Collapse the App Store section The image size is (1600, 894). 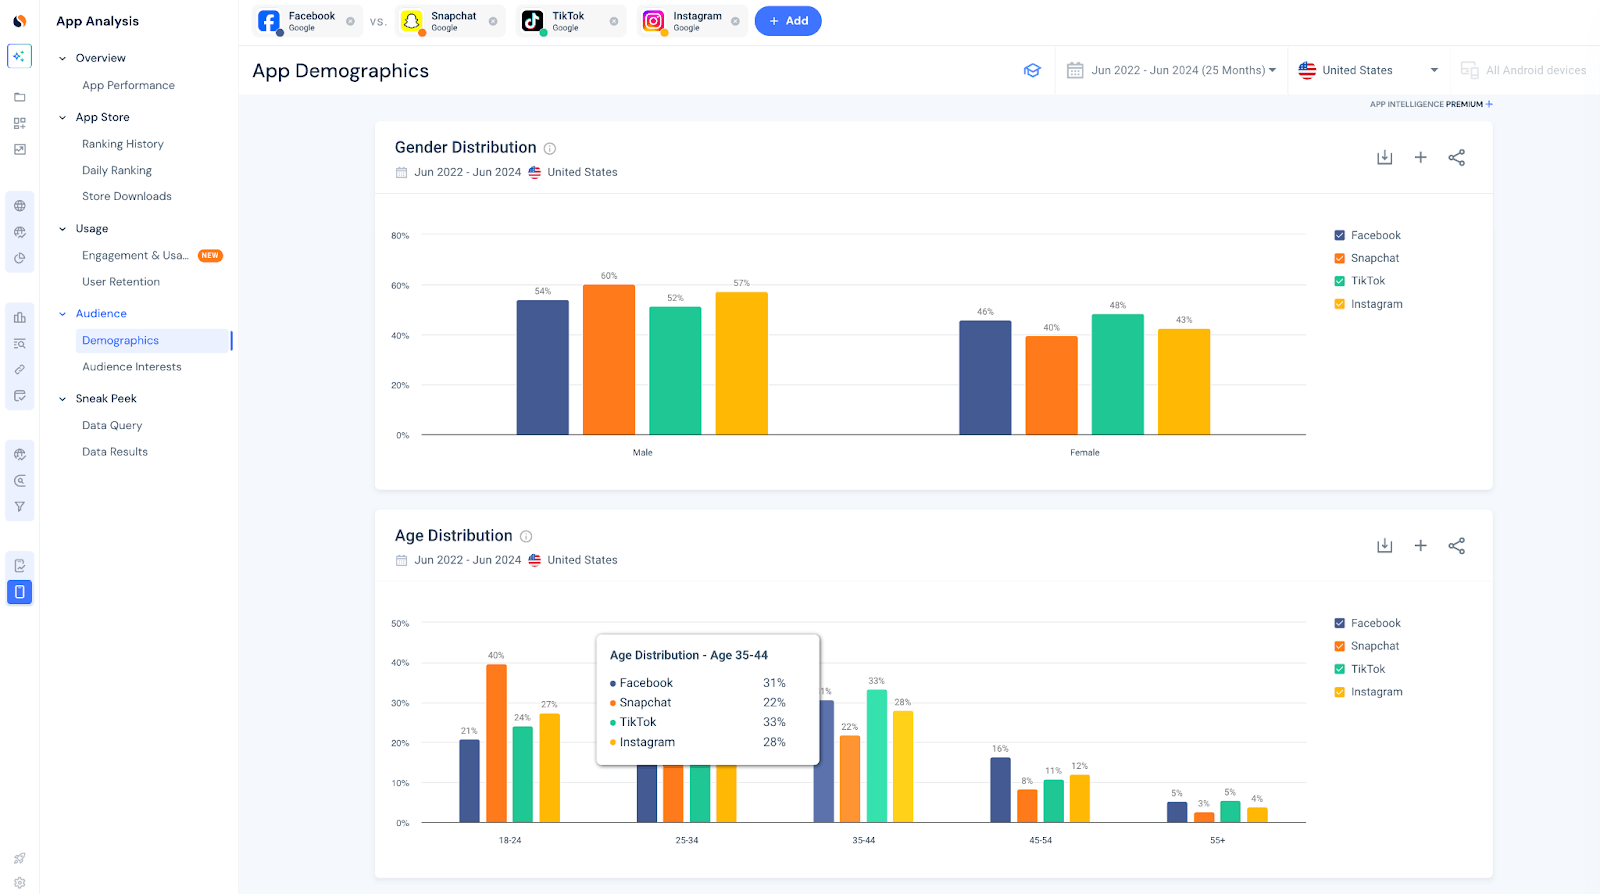[x=62, y=117]
